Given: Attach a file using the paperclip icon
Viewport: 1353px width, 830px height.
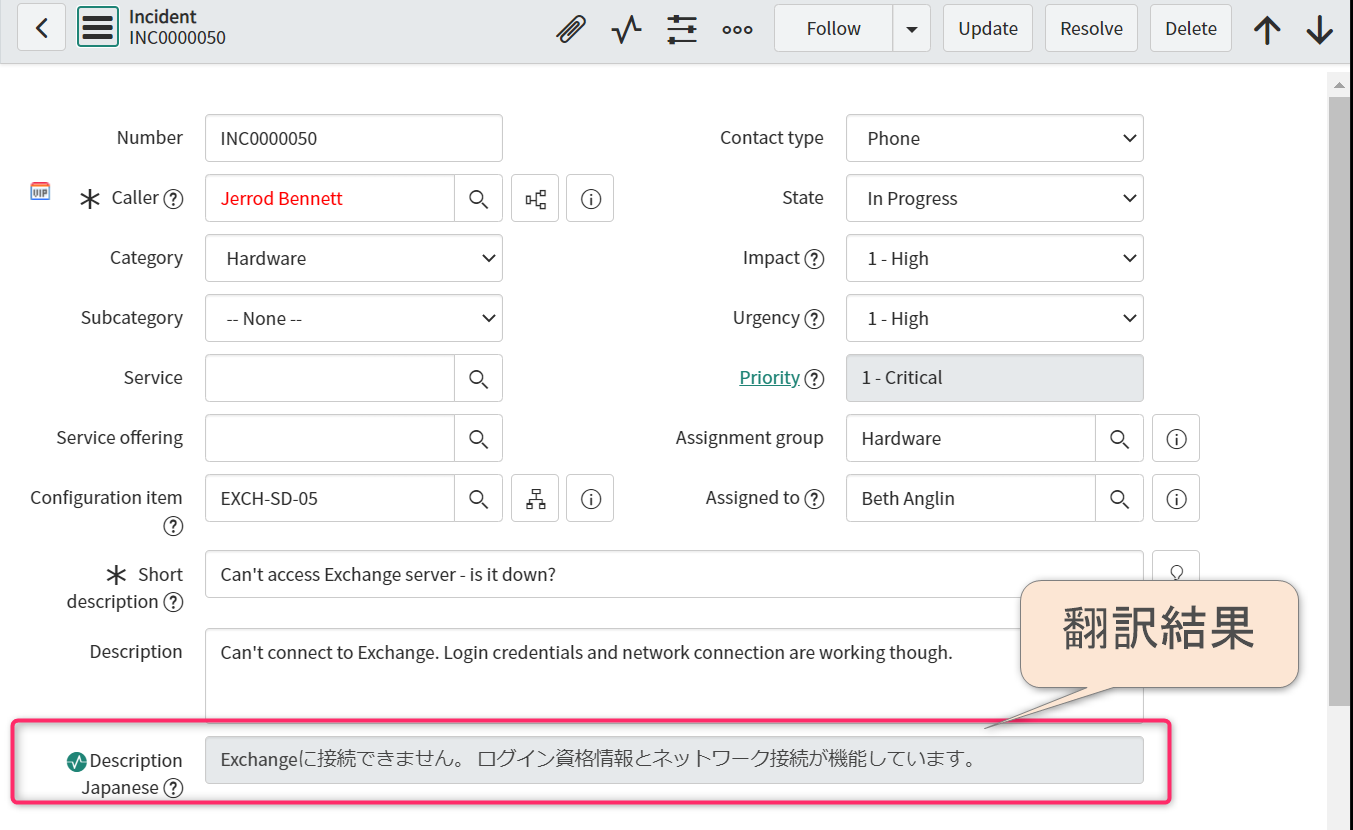Looking at the screenshot, I should point(570,28).
